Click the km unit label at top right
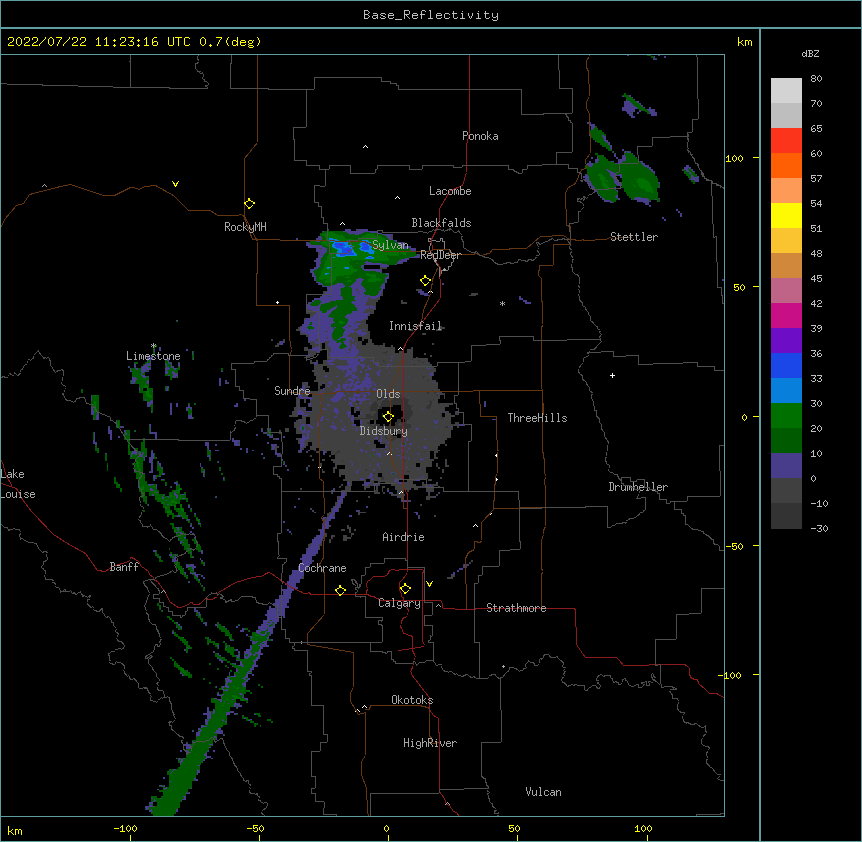The width and height of the screenshot is (862, 842). point(744,42)
